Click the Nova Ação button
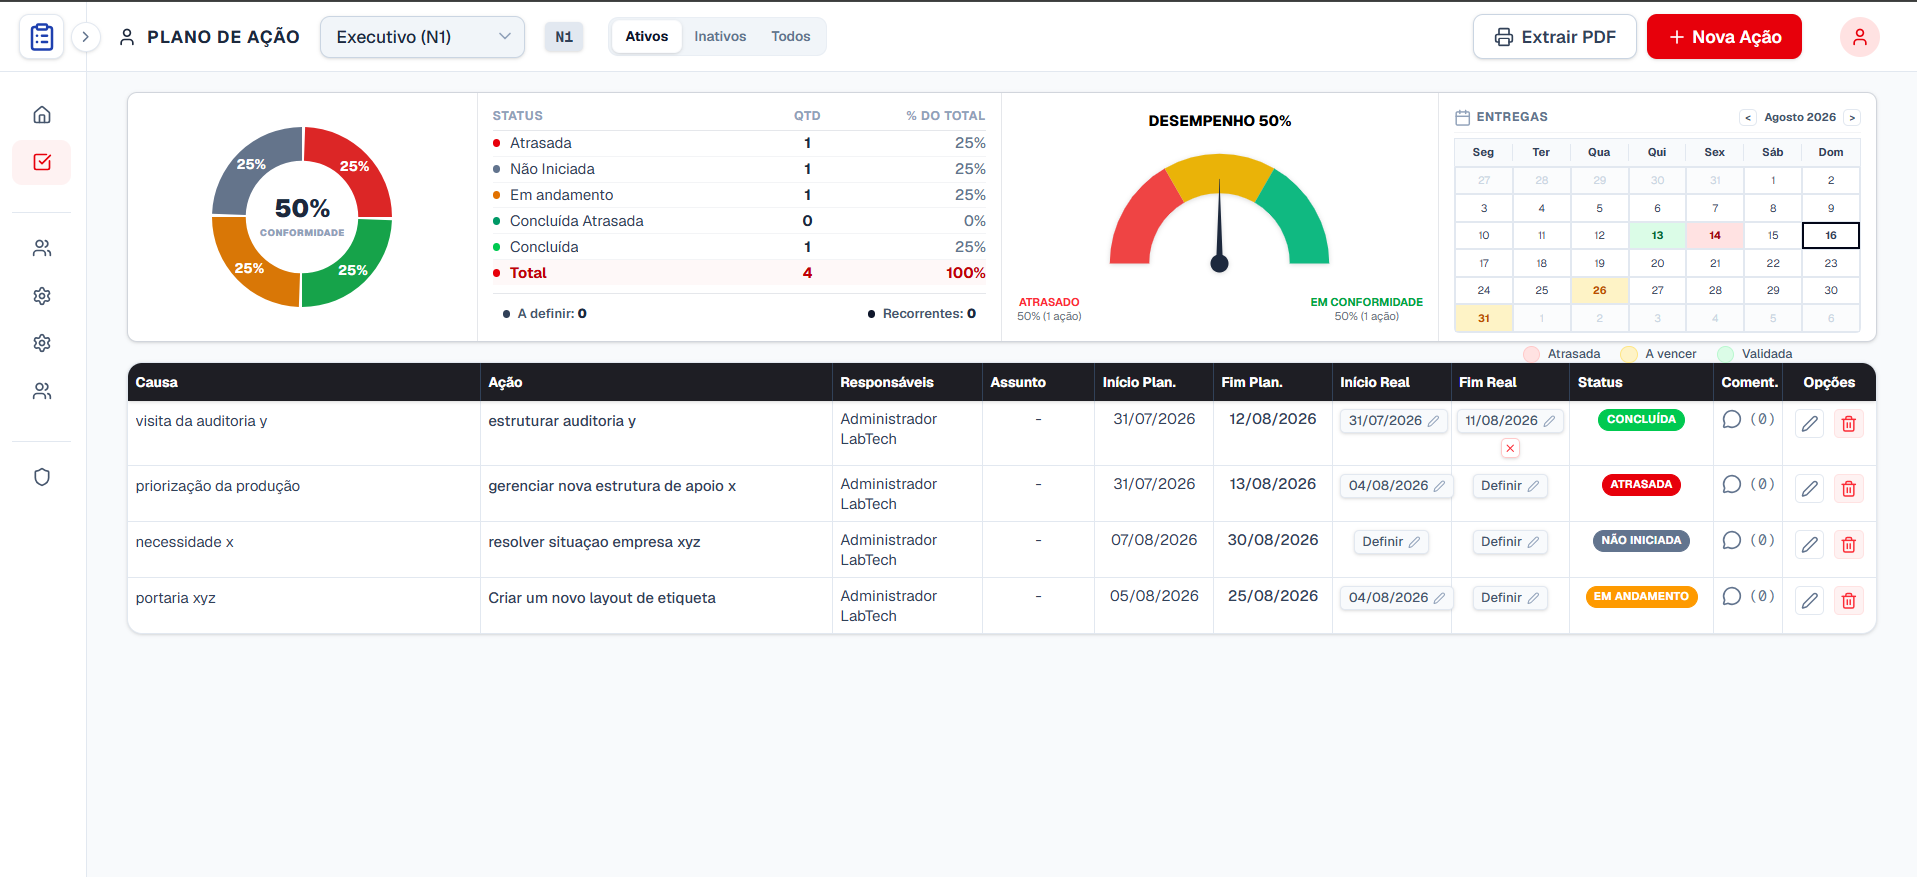Image resolution: width=1917 pixels, height=877 pixels. point(1724,37)
